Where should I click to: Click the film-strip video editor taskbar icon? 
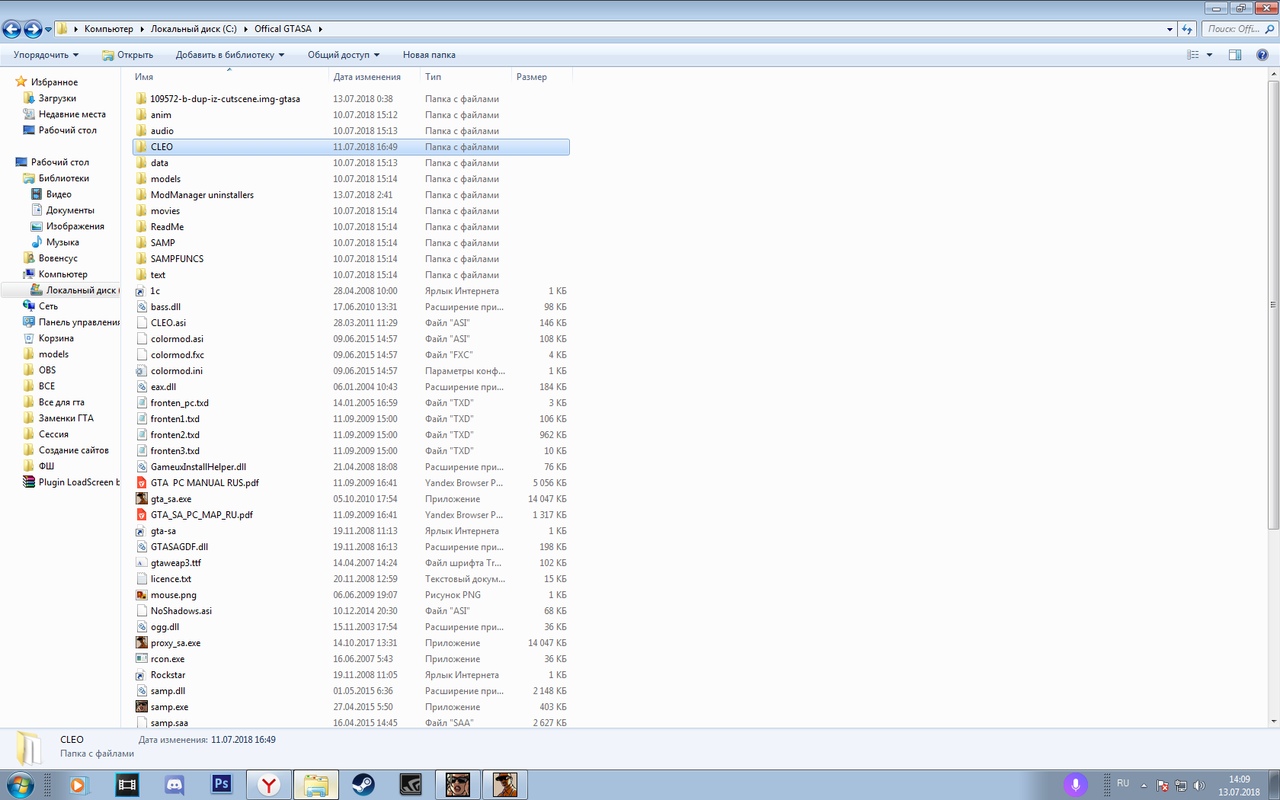(x=126, y=785)
